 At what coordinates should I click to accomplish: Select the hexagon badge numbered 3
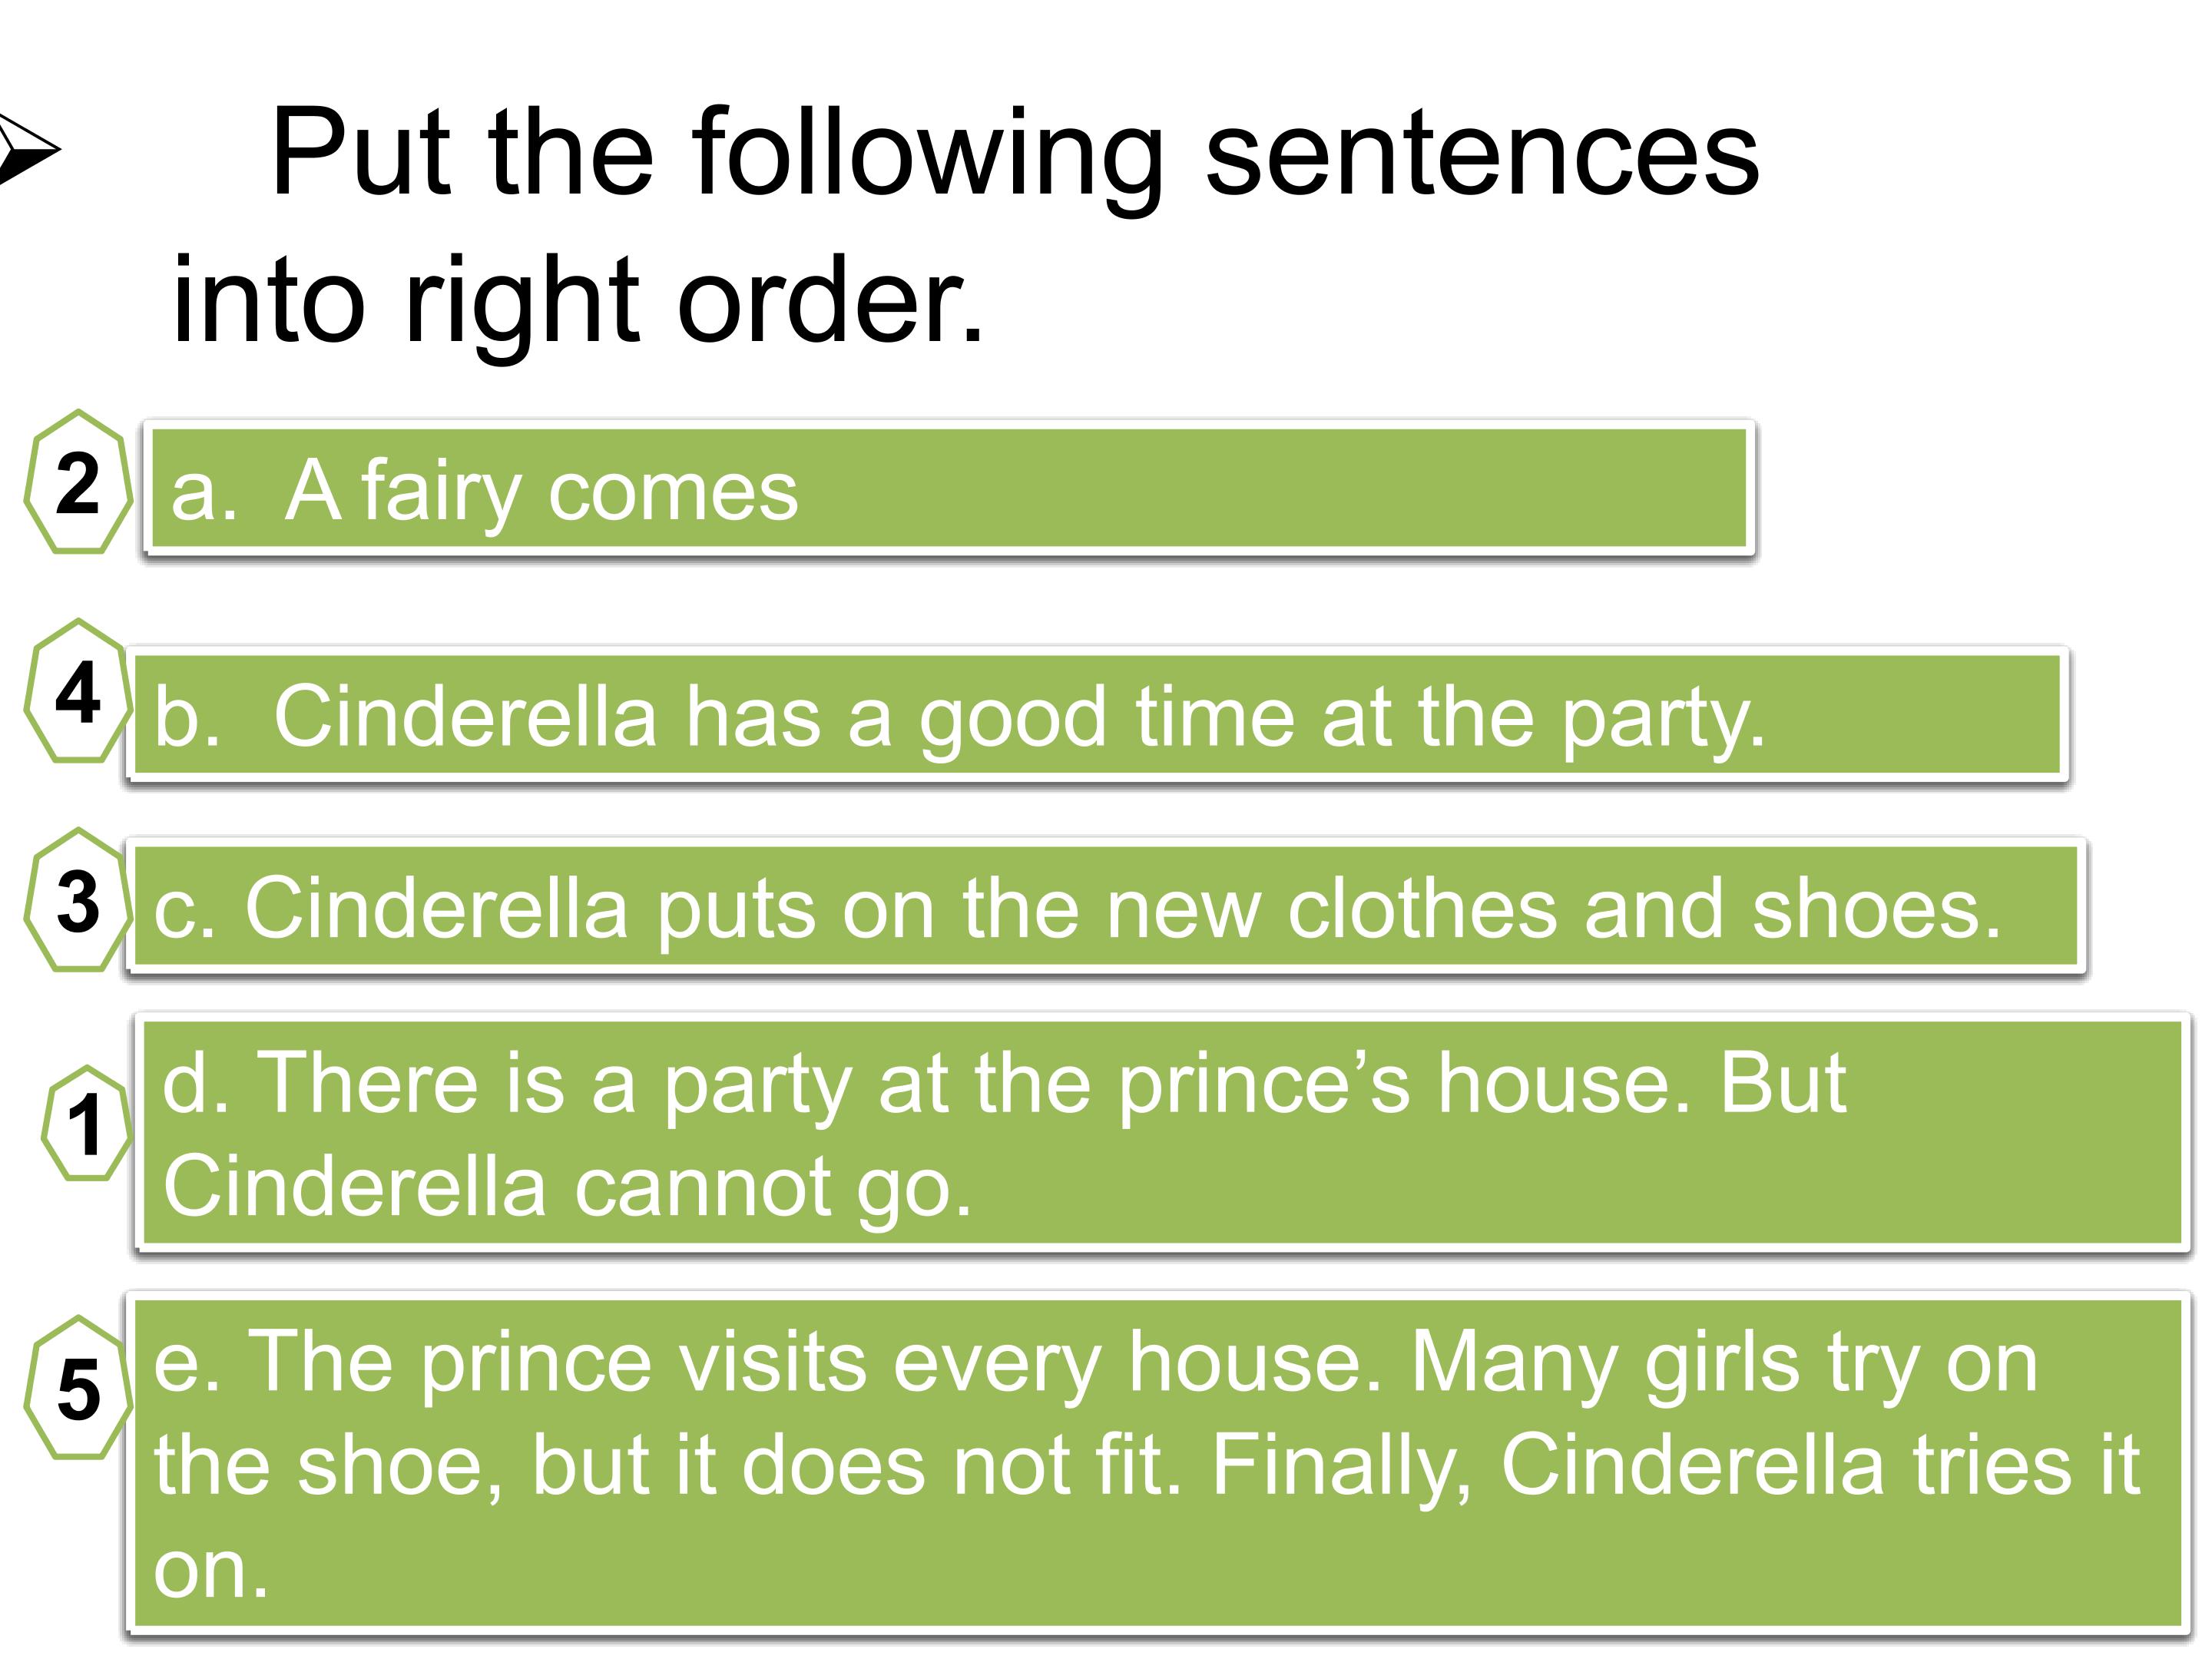tap(78, 900)
